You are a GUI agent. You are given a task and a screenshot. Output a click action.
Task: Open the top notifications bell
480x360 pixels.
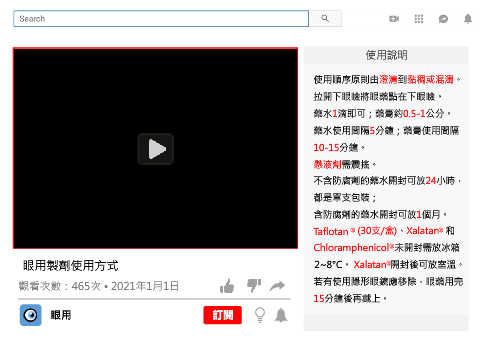click(x=468, y=19)
